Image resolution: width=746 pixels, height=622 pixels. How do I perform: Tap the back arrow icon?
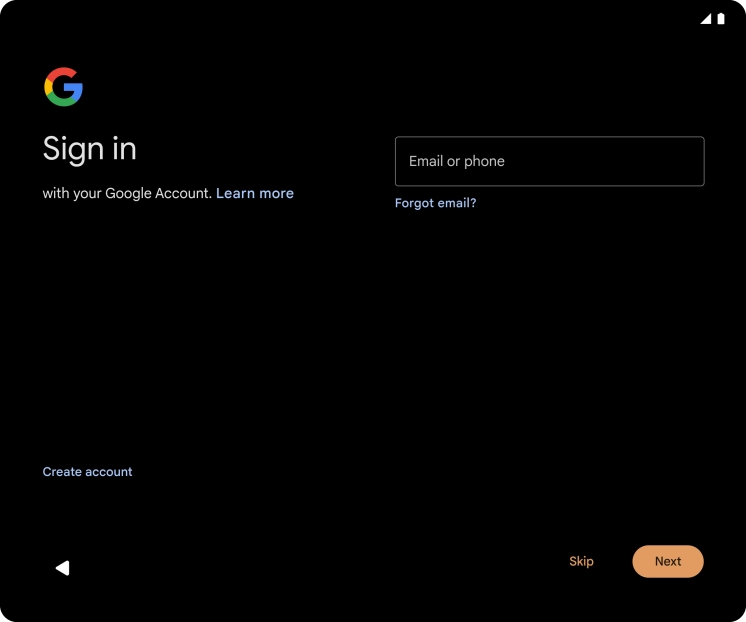(x=62, y=568)
